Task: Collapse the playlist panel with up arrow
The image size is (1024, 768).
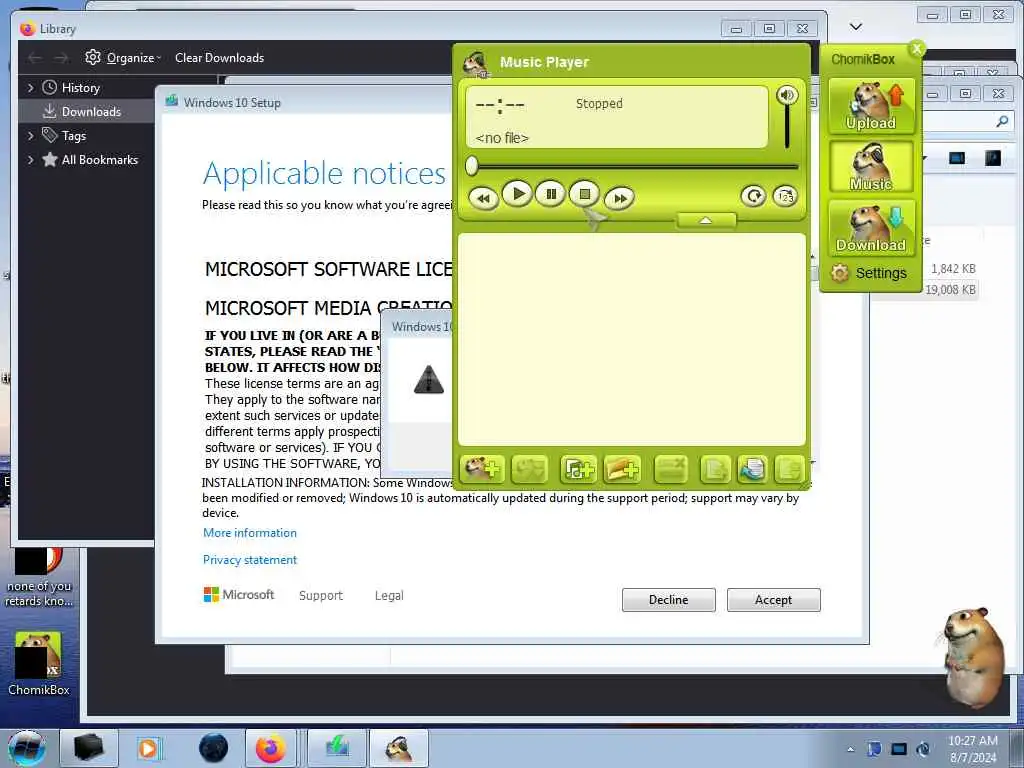Action: pyautogui.click(x=706, y=221)
